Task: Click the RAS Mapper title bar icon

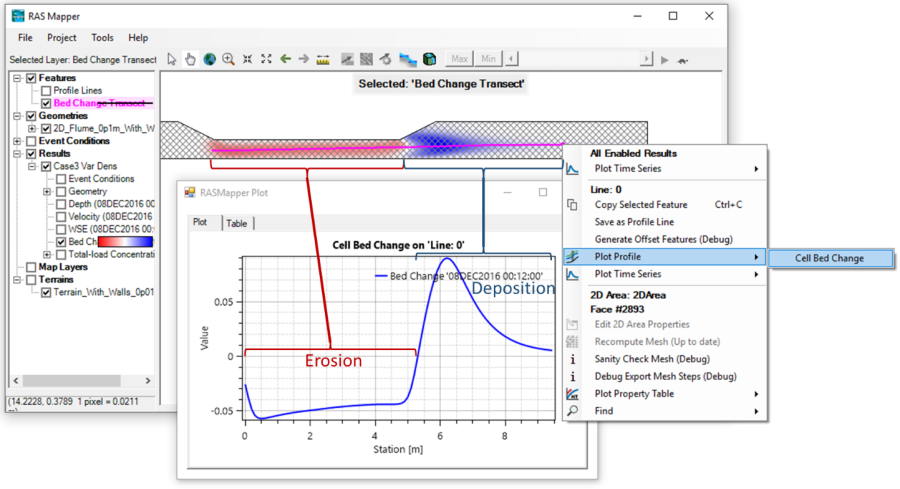Action: coord(18,16)
